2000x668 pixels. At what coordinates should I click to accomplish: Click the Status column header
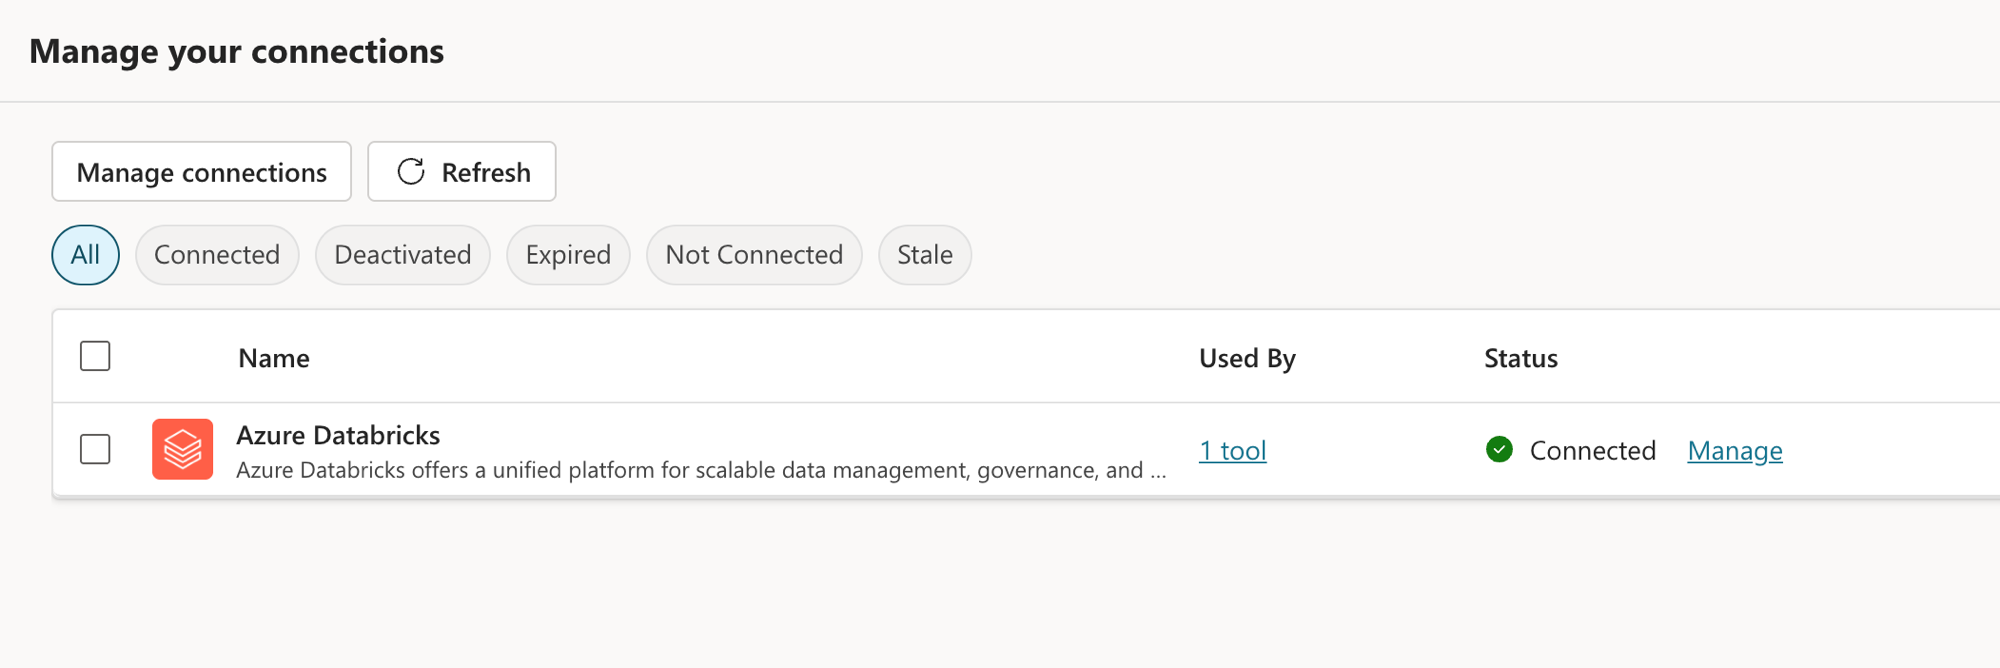point(1521,358)
